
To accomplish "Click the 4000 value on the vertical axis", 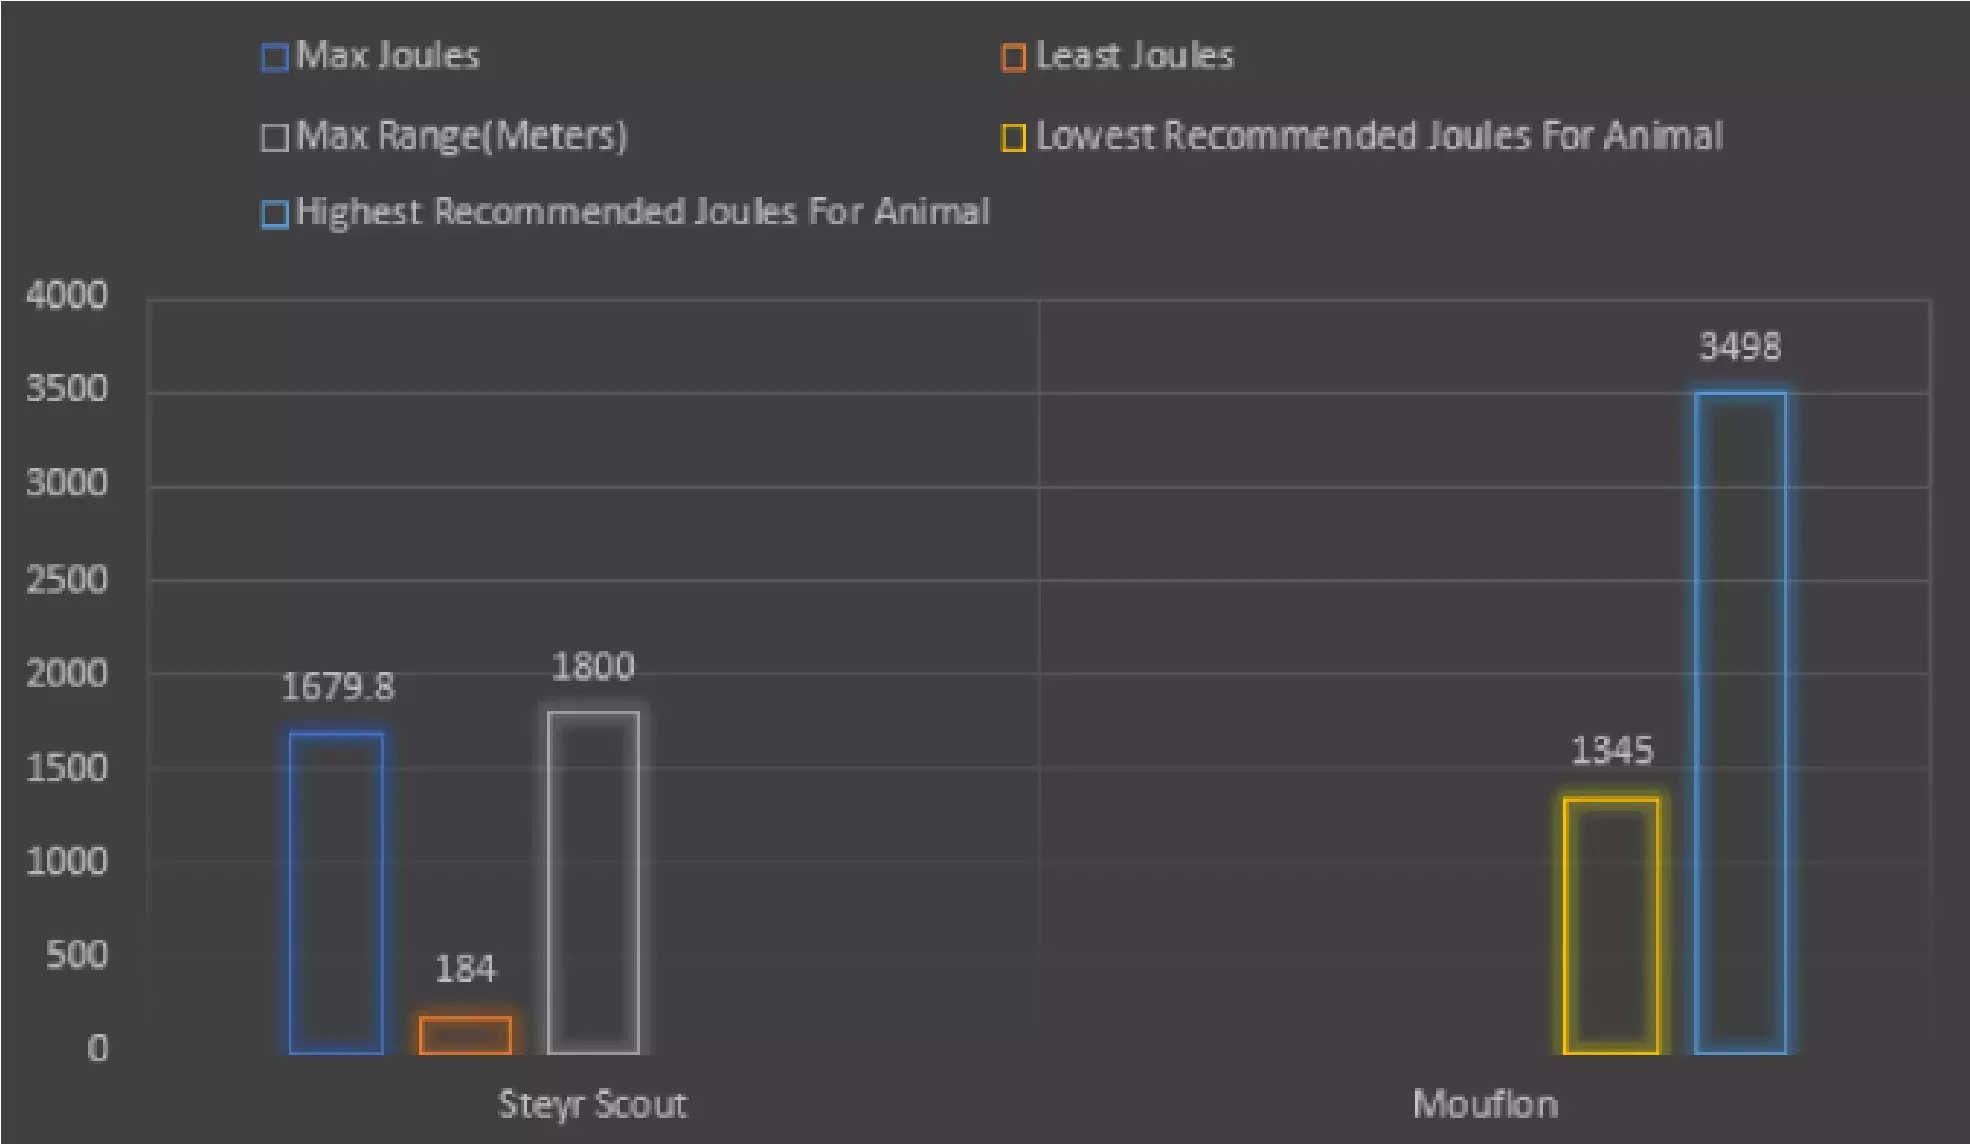I will [66, 295].
